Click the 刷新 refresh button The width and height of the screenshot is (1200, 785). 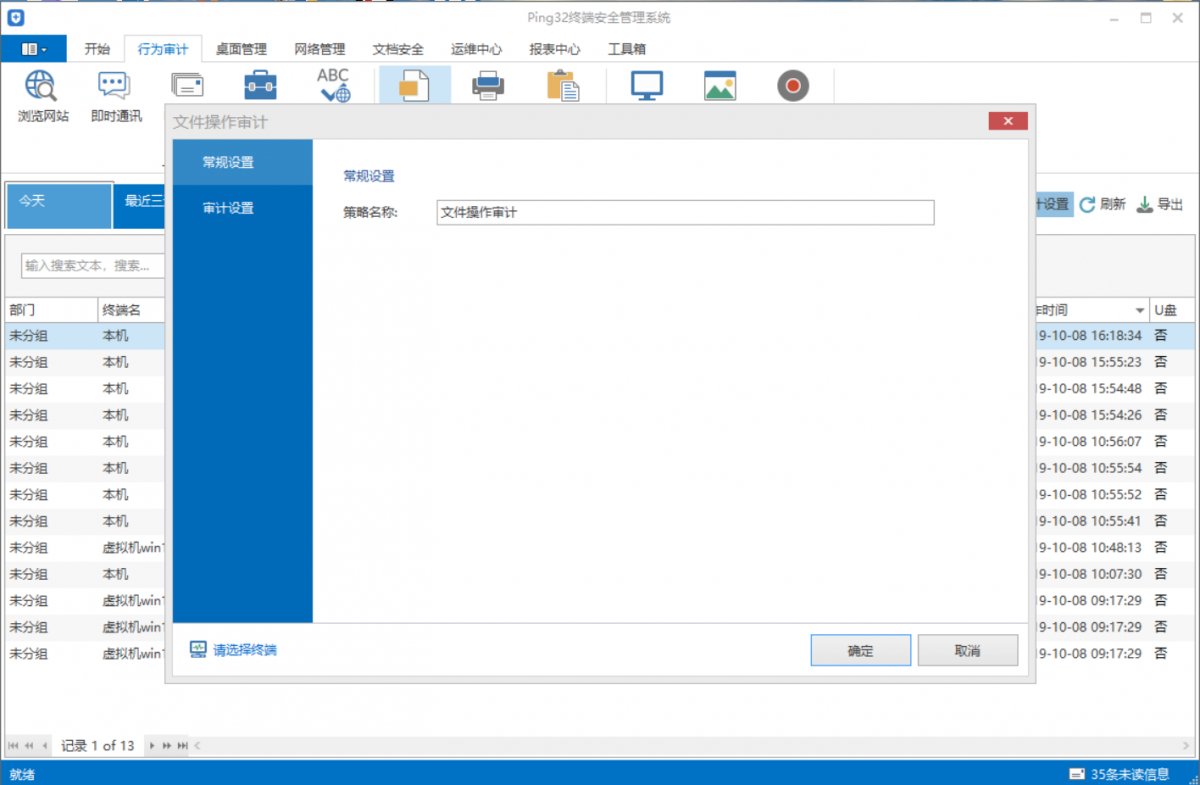(x=1102, y=204)
